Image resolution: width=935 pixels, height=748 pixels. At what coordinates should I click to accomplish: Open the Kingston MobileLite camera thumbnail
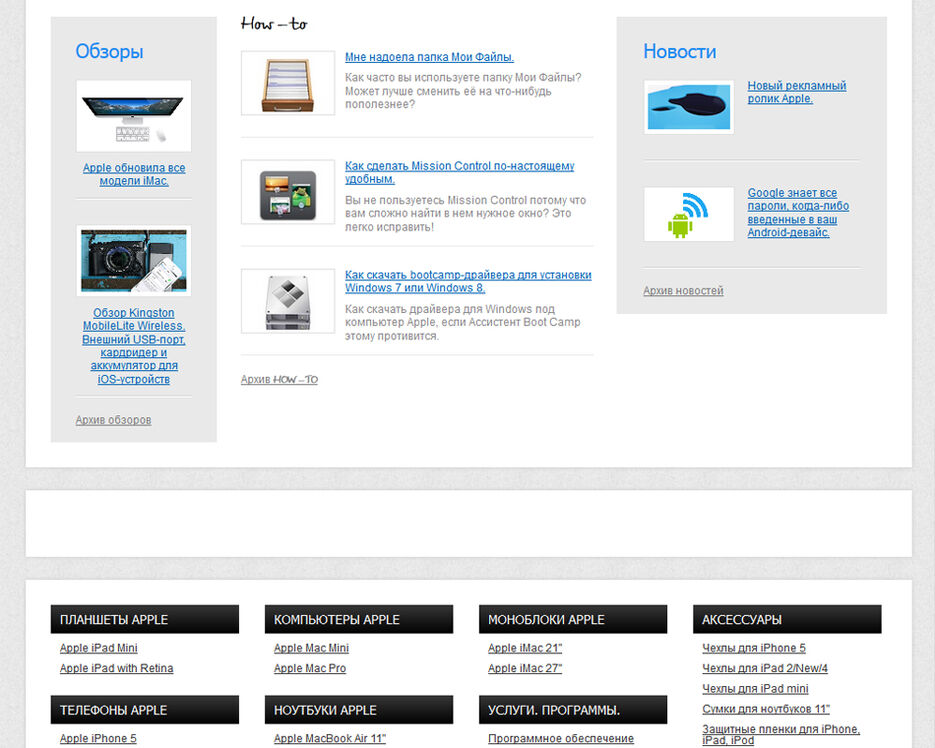coord(133,261)
